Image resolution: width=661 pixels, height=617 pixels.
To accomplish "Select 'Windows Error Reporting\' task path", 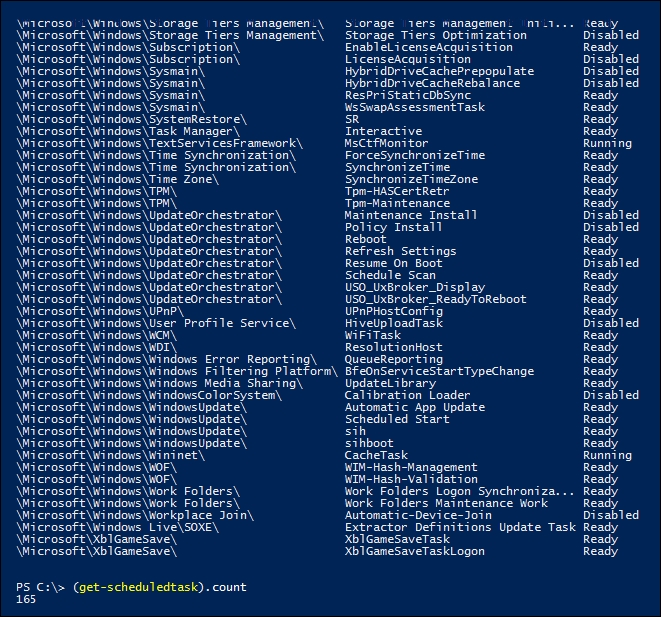I will coord(167,359).
